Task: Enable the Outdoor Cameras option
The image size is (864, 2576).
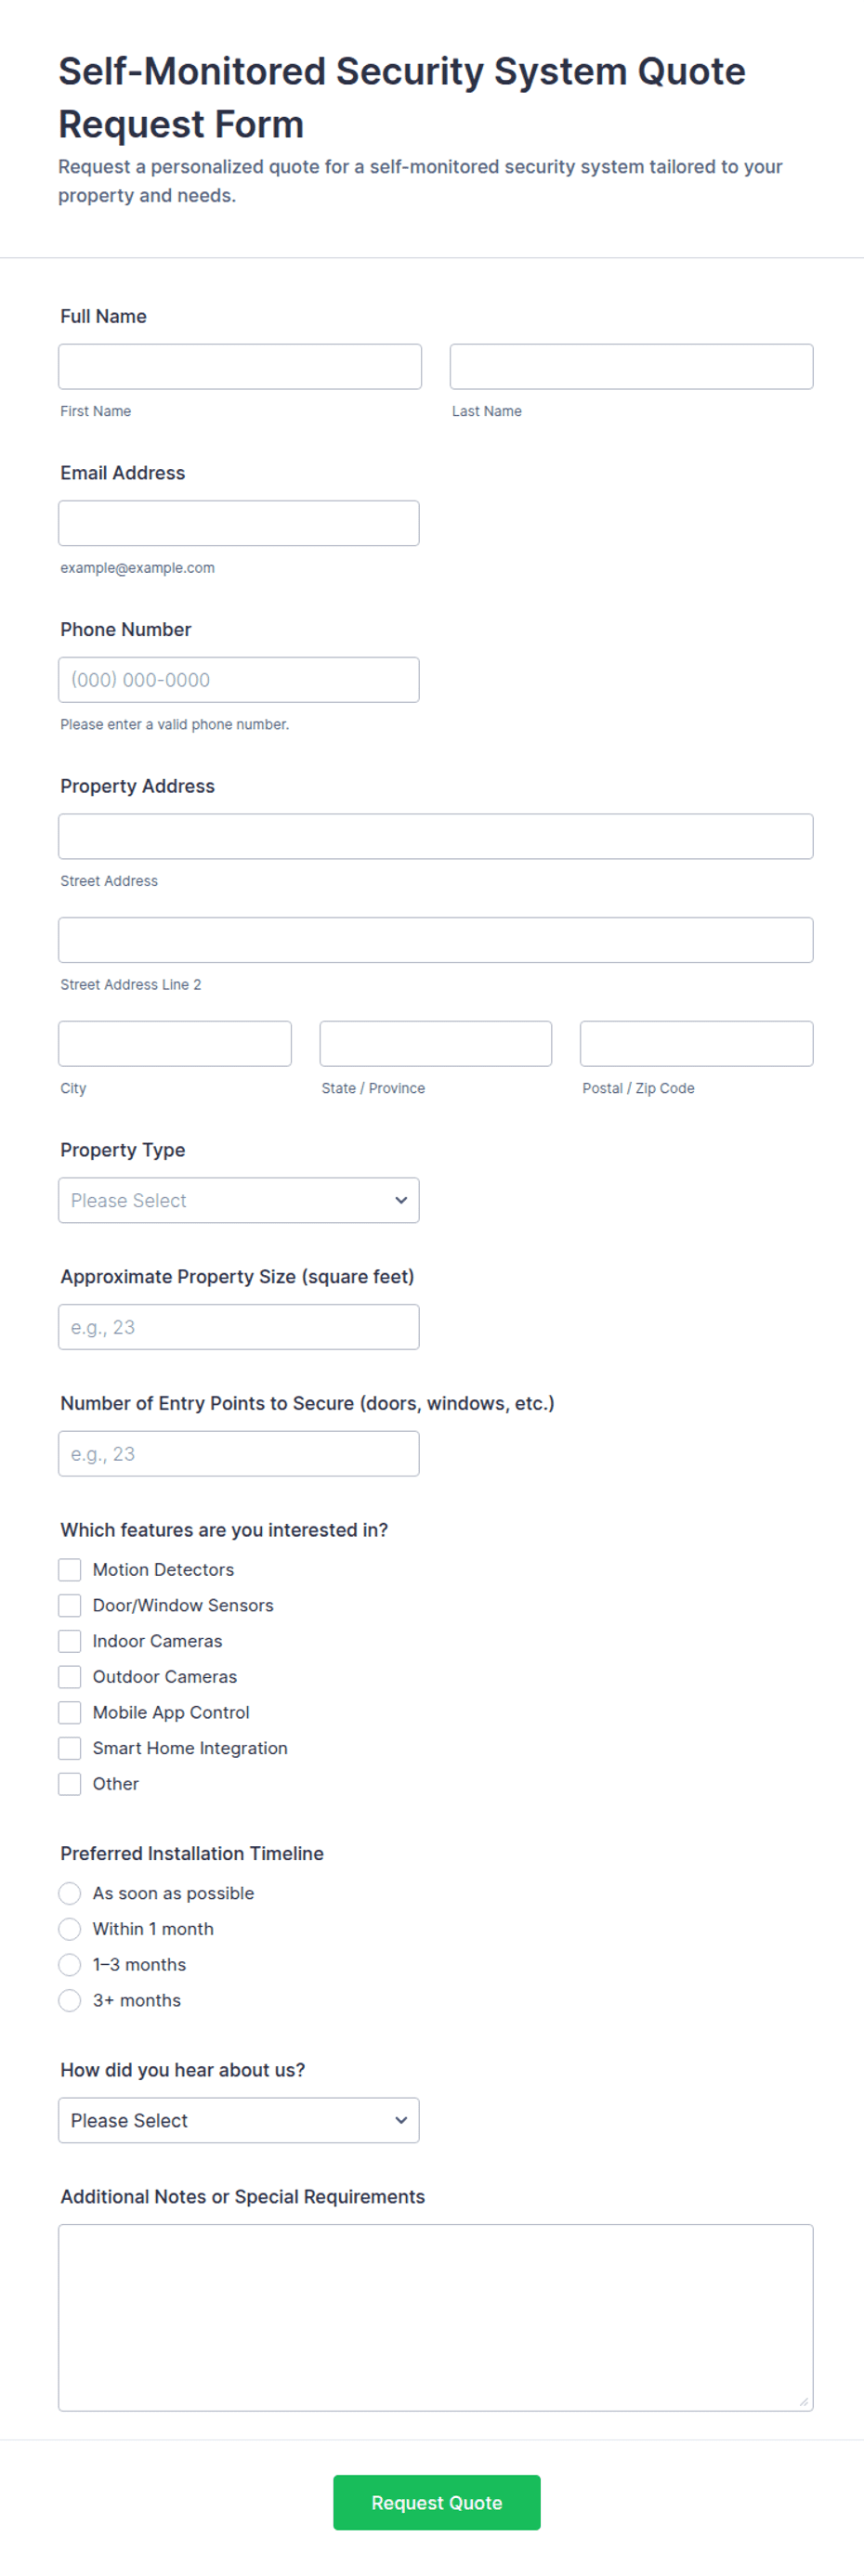Action: tap(70, 1677)
